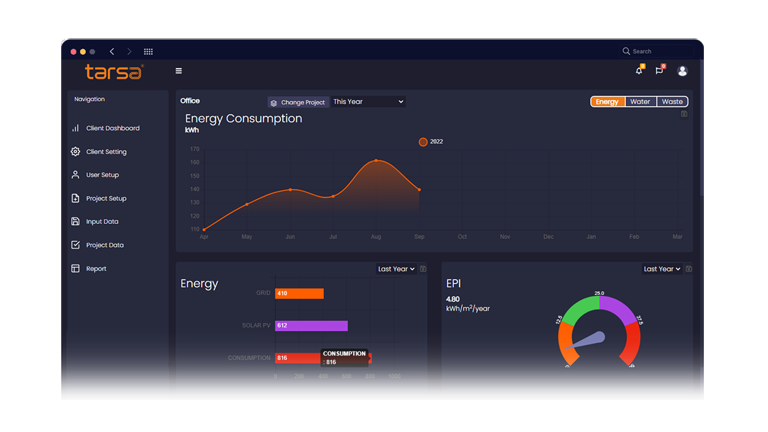This screenshot has width=768, height=432.
Task: Click the Client Setting gear icon
Action: tap(75, 152)
